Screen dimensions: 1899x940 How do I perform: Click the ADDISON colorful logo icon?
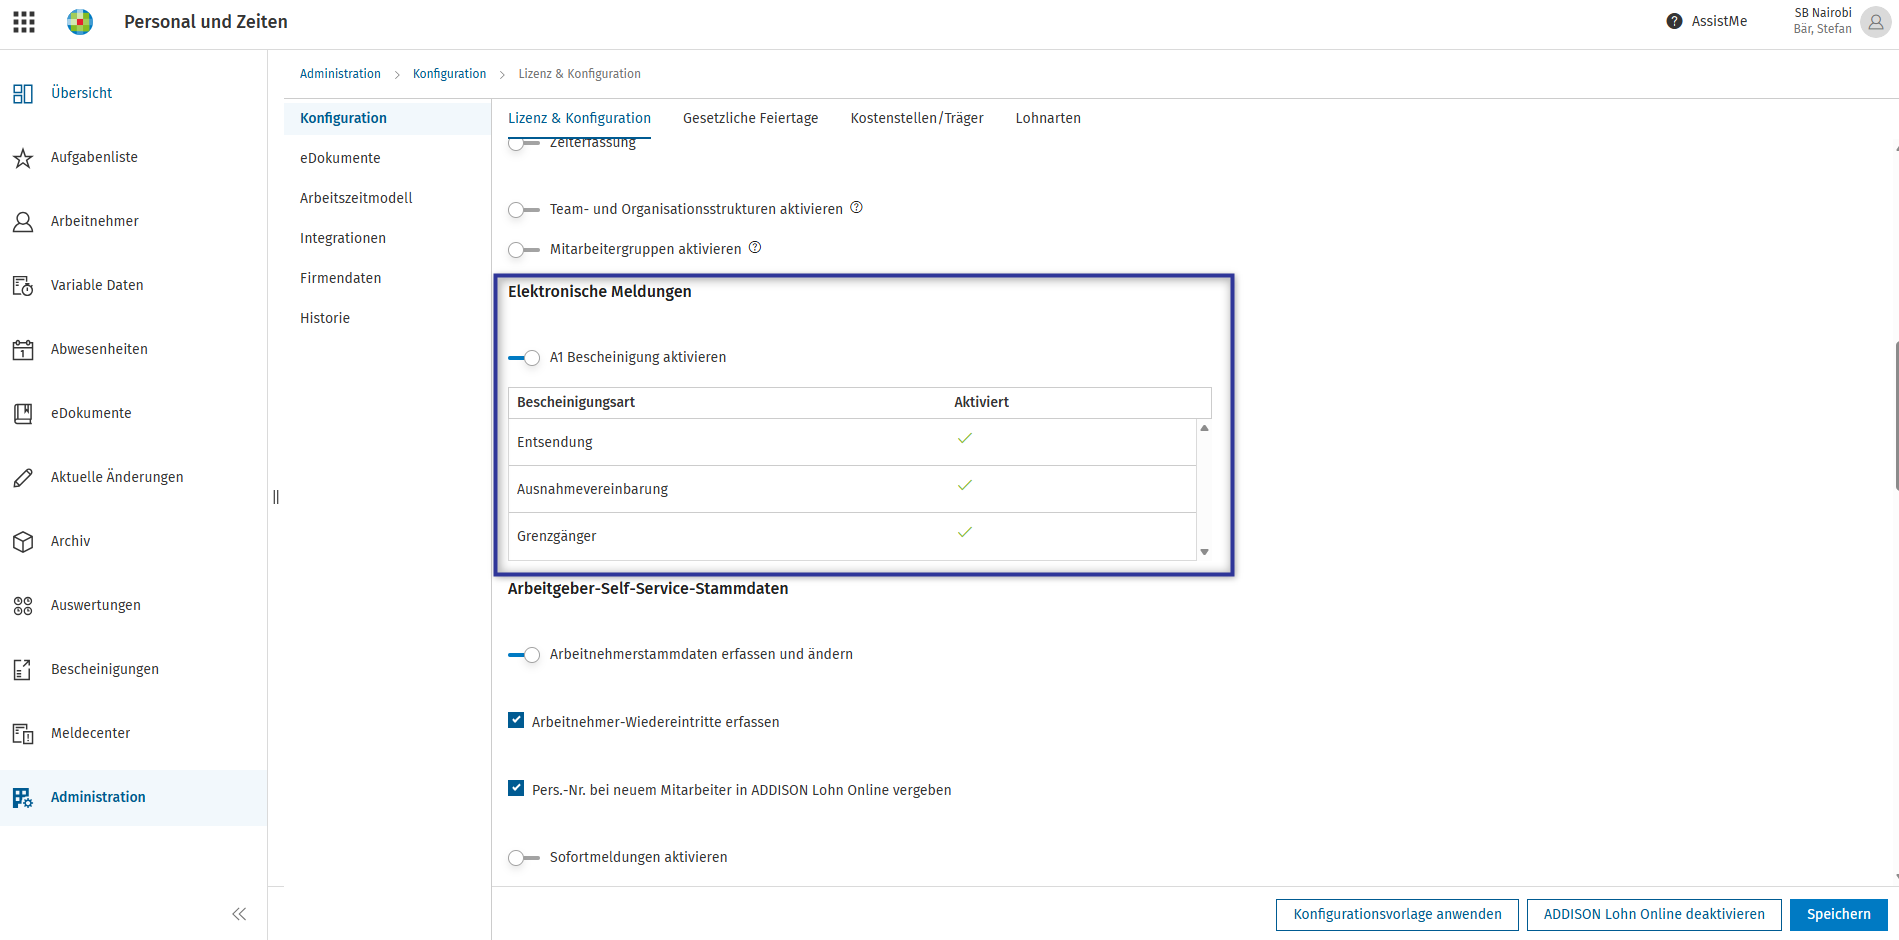80,22
